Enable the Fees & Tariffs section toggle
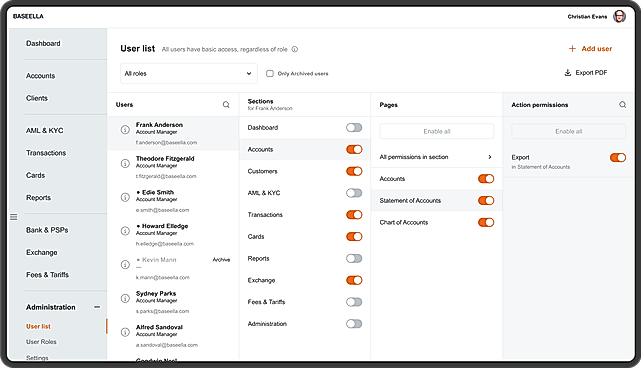This screenshot has width=641, height=368. click(x=354, y=302)
